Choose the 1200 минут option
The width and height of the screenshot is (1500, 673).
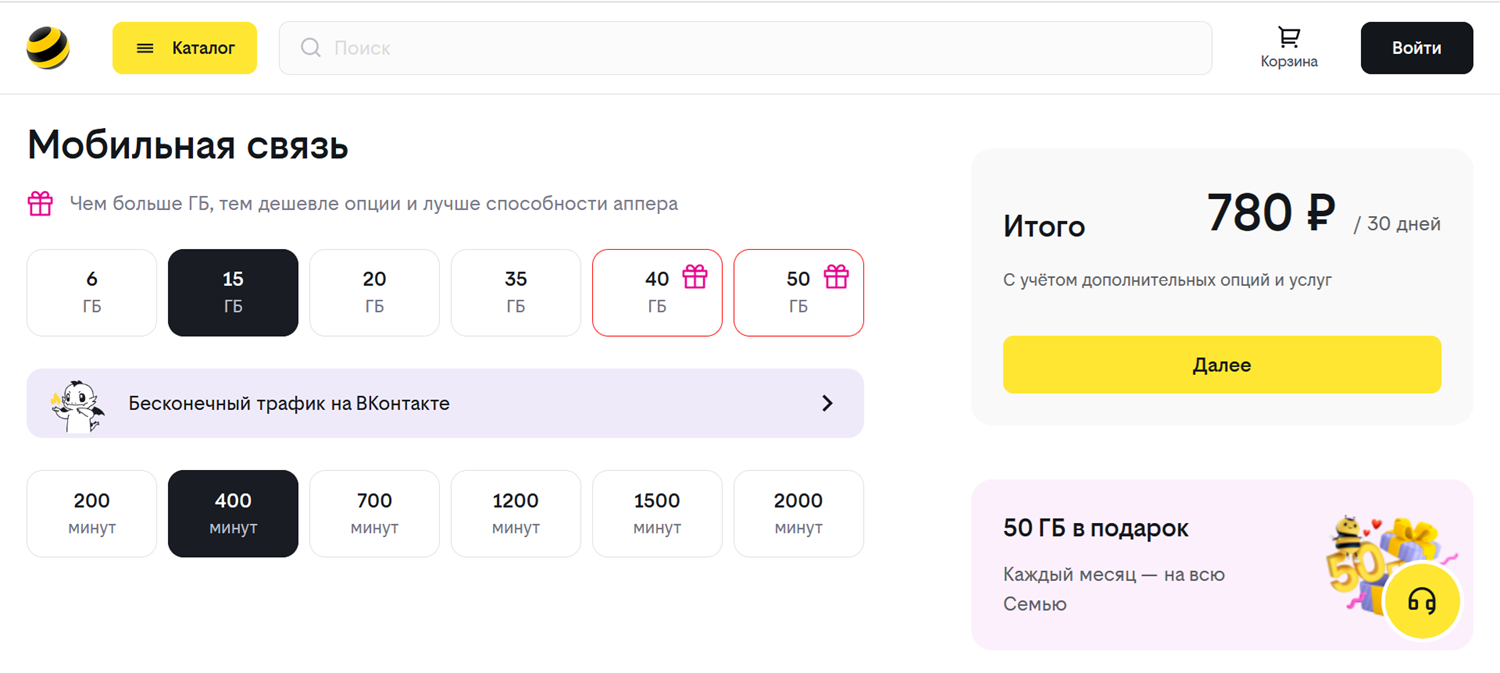515,513
